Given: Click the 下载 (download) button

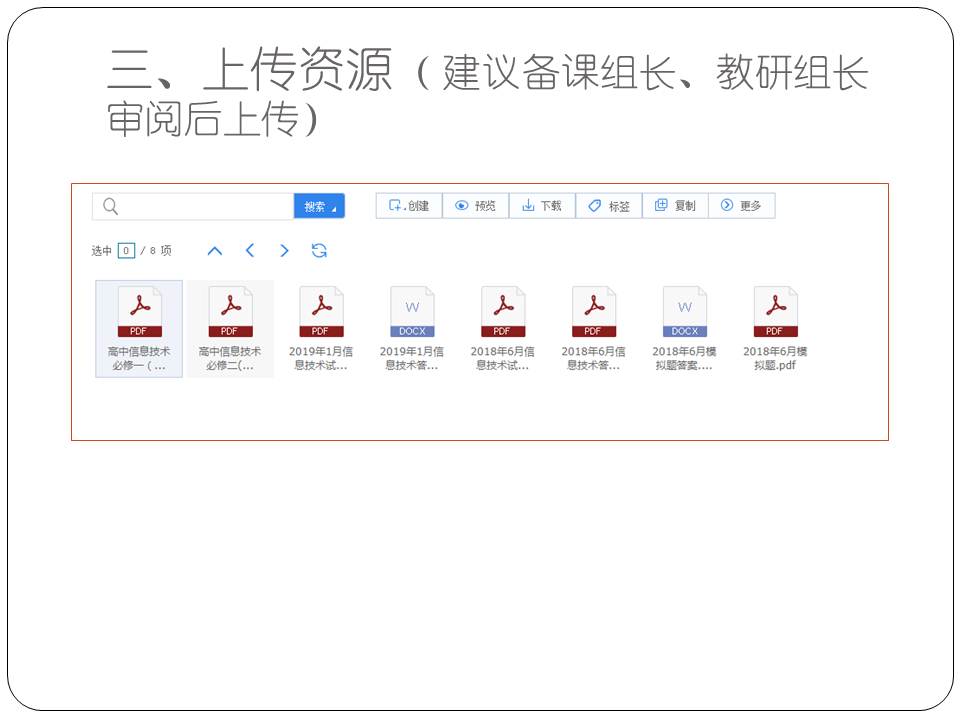Looking at the screenshot, I should 542,206.
